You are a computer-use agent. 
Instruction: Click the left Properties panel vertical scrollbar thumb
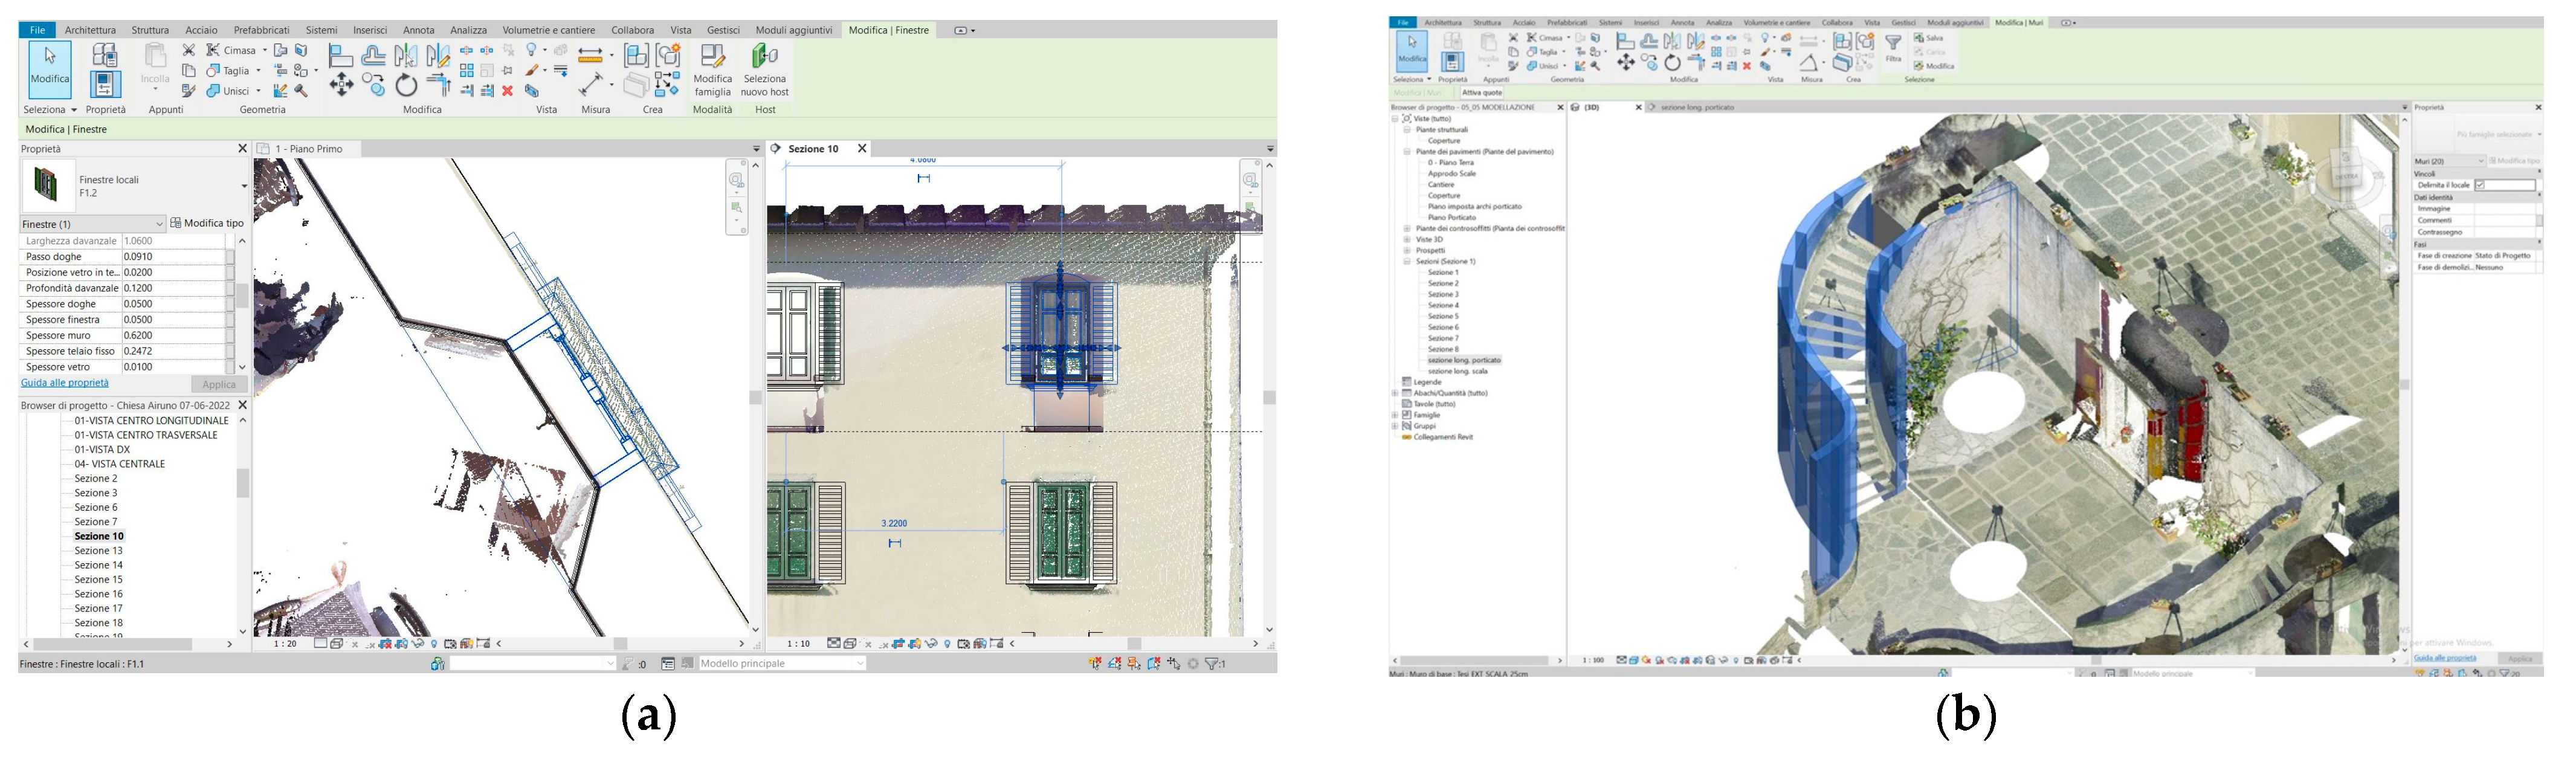242,296
